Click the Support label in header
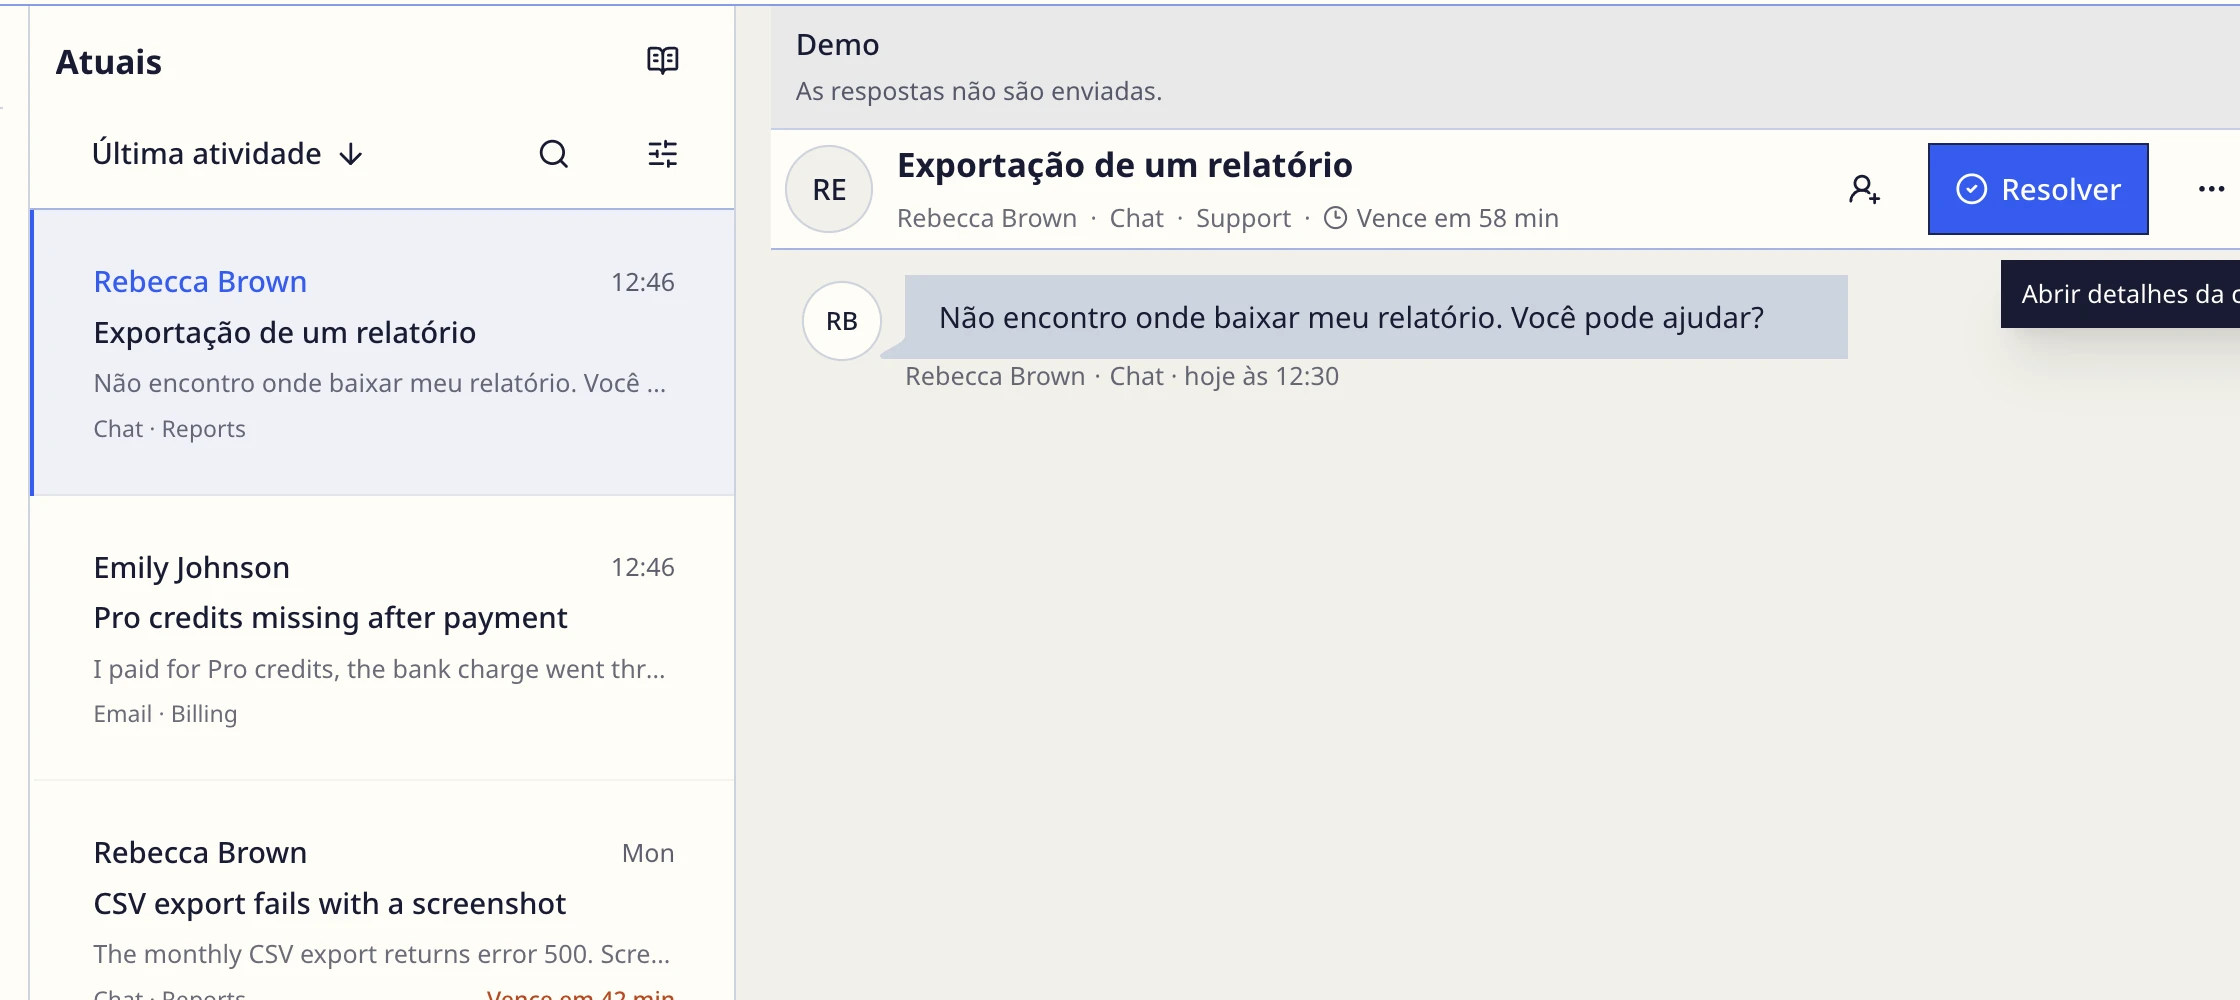Viewport: 2240px width, 1000px height. 1243,218
